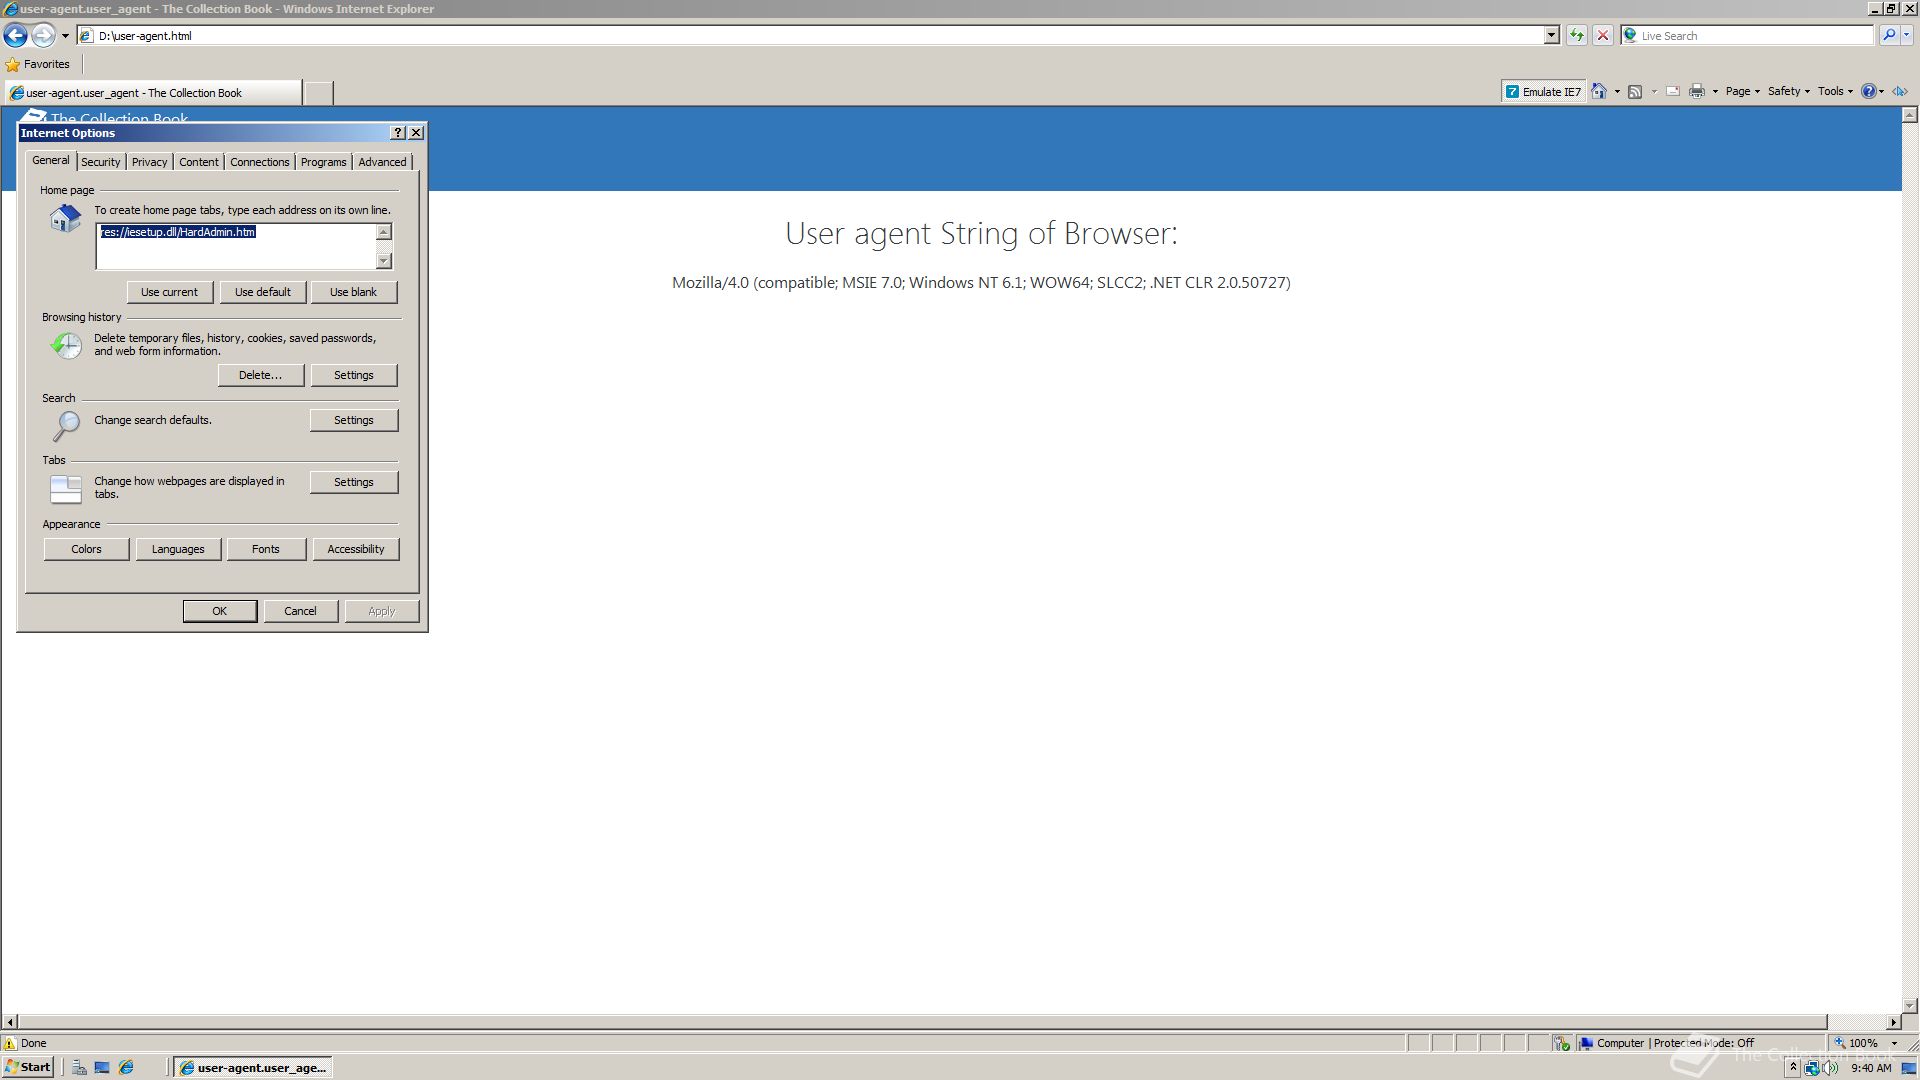Click into the Live Search box
The width and height of the screenshot is (1920, 1080).
point(1755,36)
